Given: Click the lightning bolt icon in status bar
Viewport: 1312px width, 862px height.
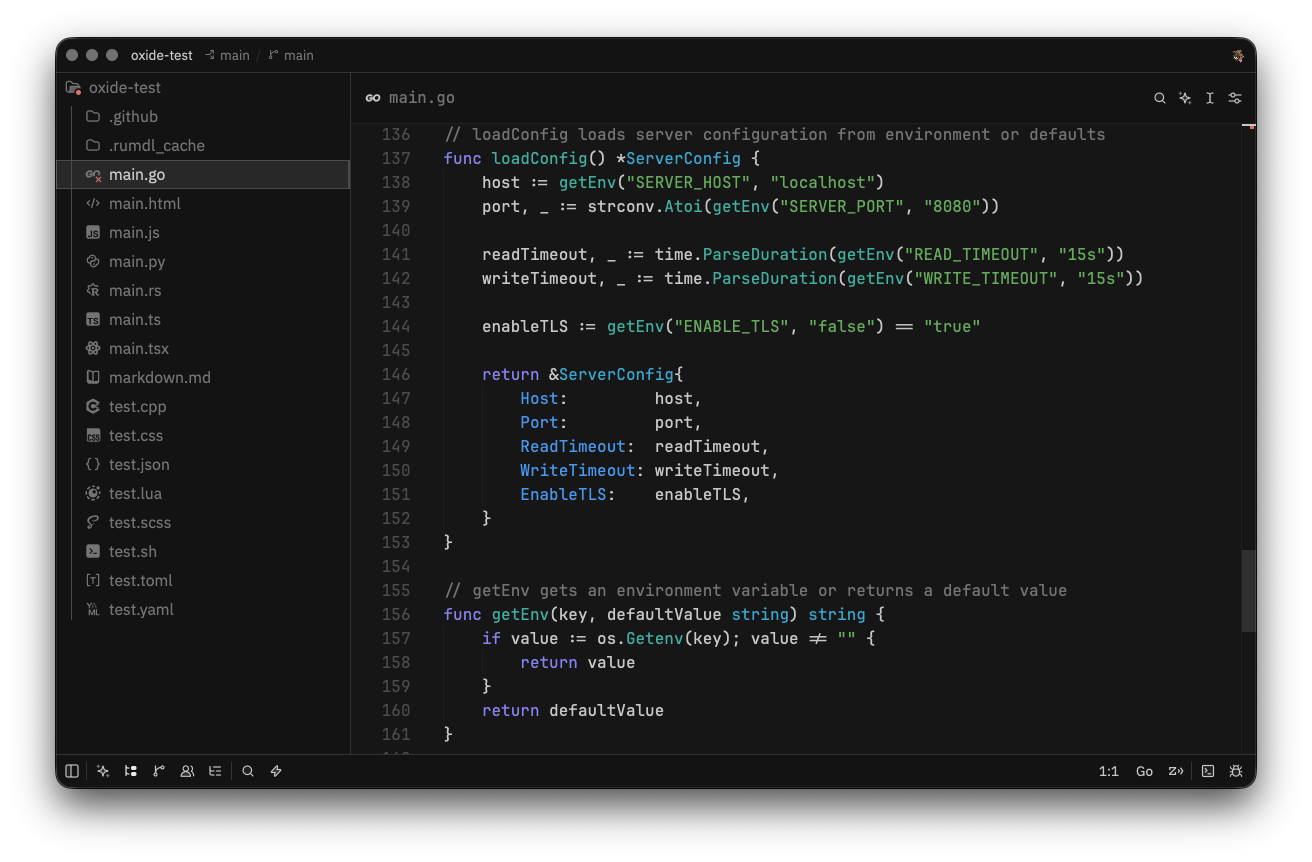Looking at the screenshot, I should point(276,771).
